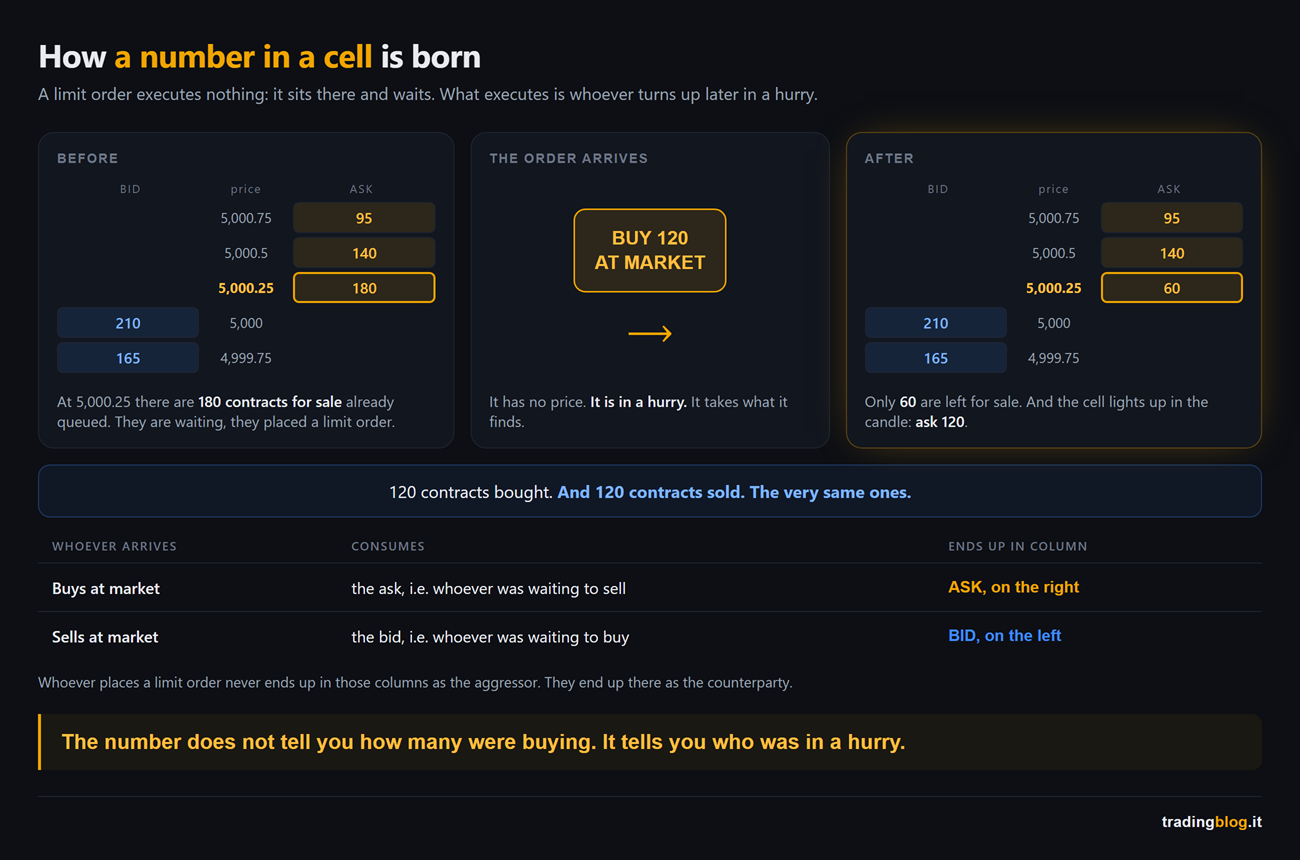This screenshot has height=860, width=1300.
Task: Click the 'ASK, on the right' text
Action: tap(1013, 587)
